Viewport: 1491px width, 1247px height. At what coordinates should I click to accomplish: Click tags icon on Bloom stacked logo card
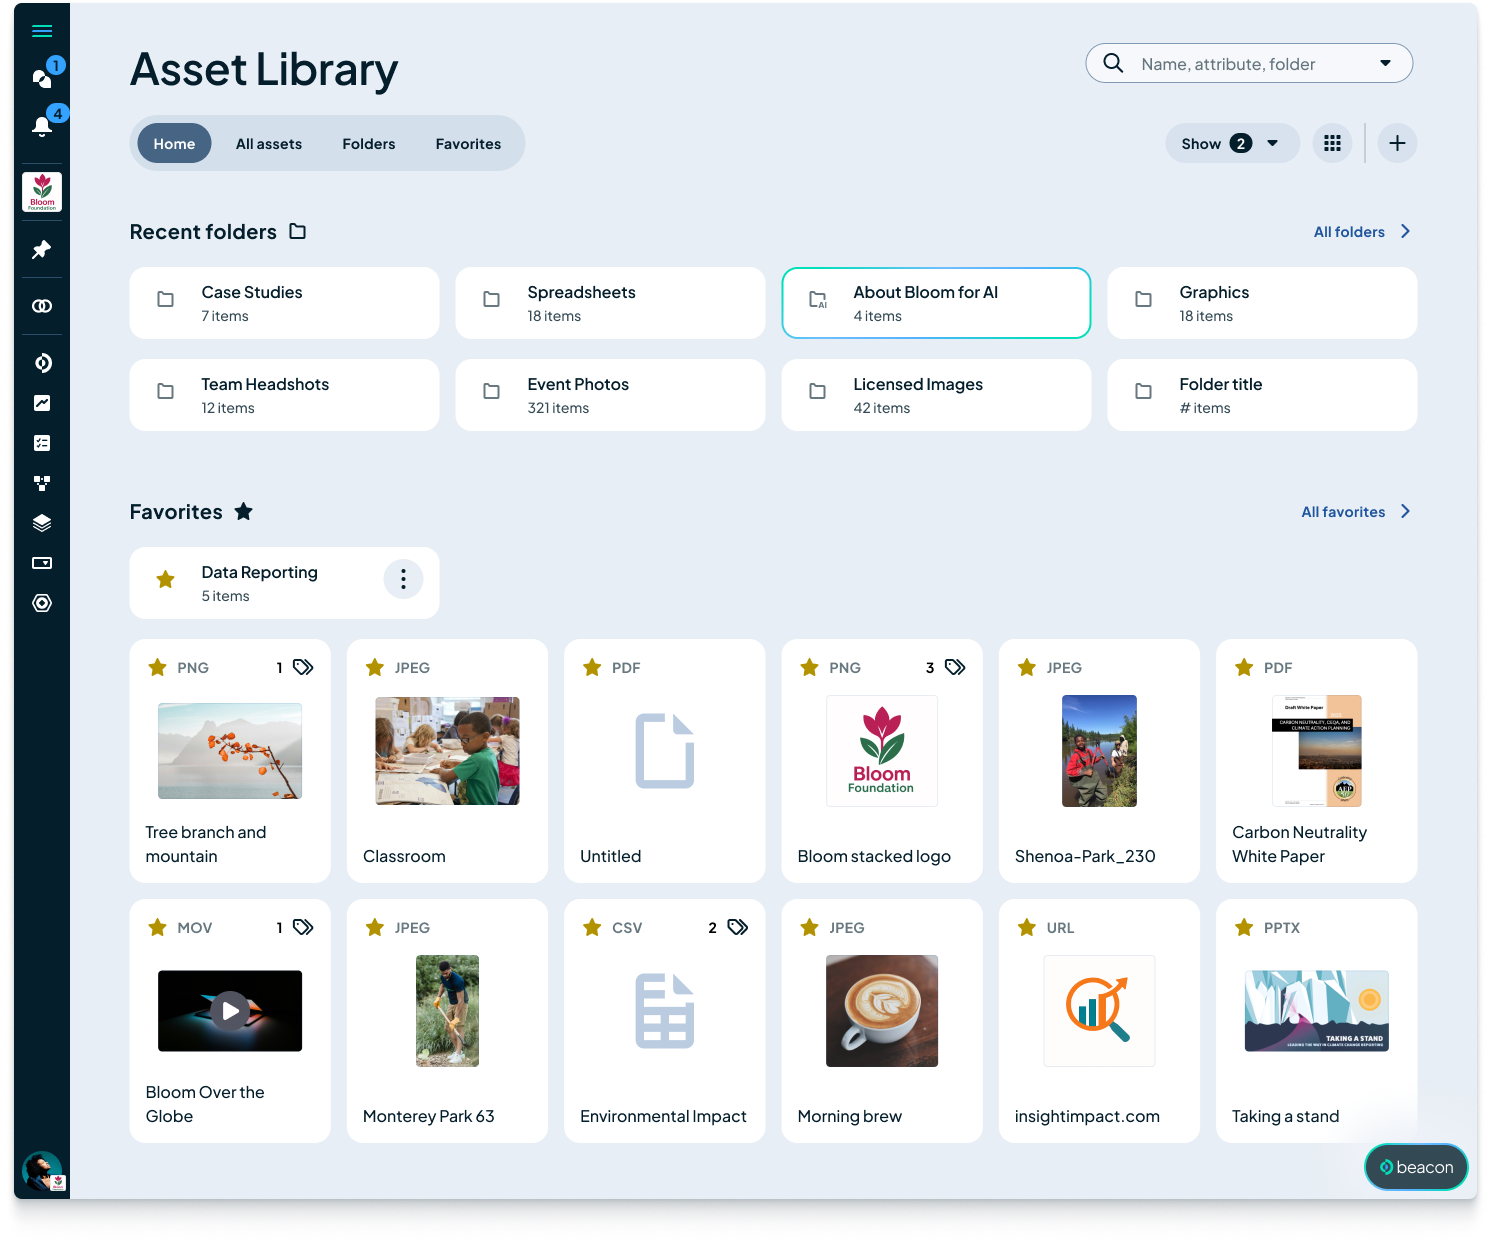point(955,667)
